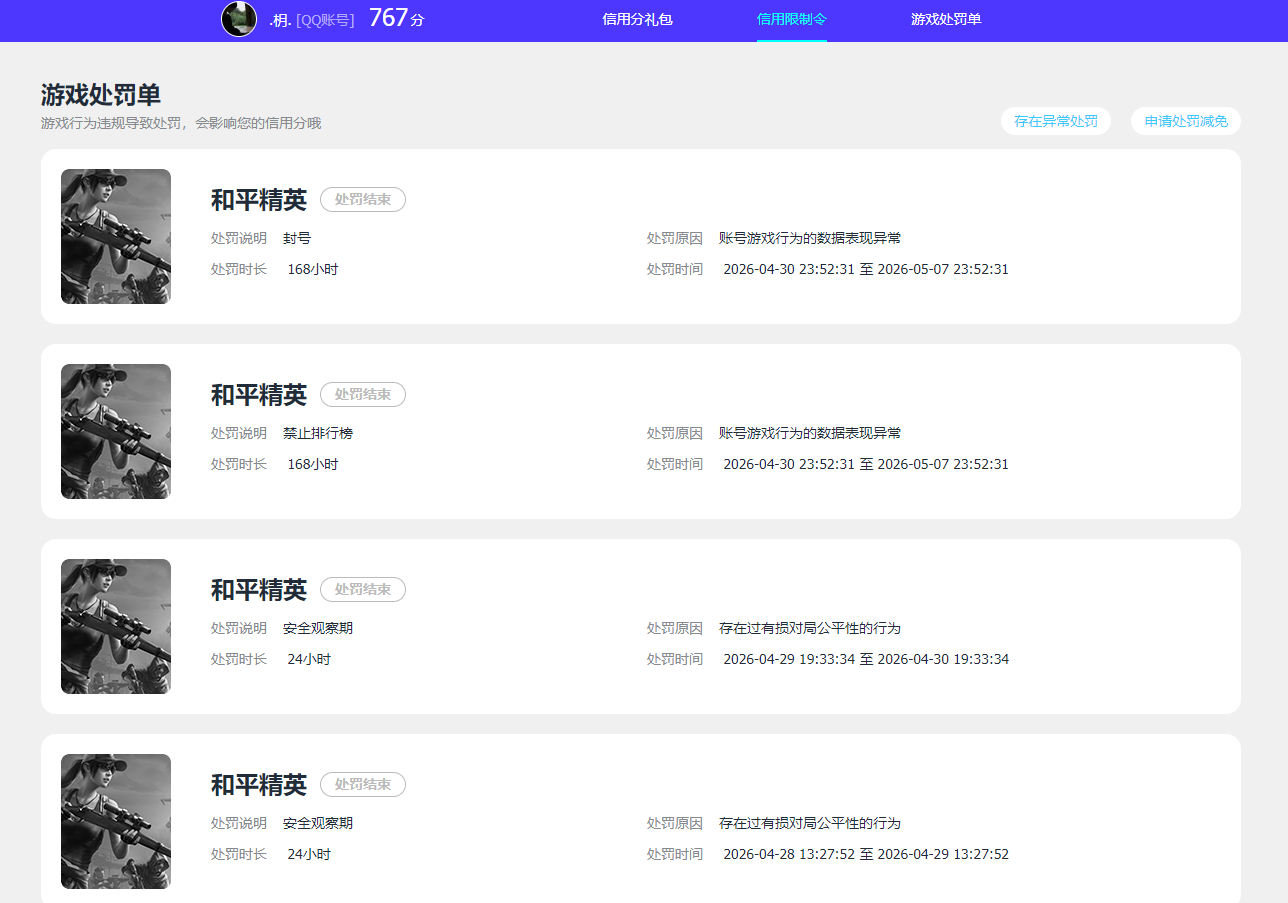The height and width of the screenshot is (903, 1288).
Task: Open 游戏处罚单 tab in header
Action: [x=946, y=19]
